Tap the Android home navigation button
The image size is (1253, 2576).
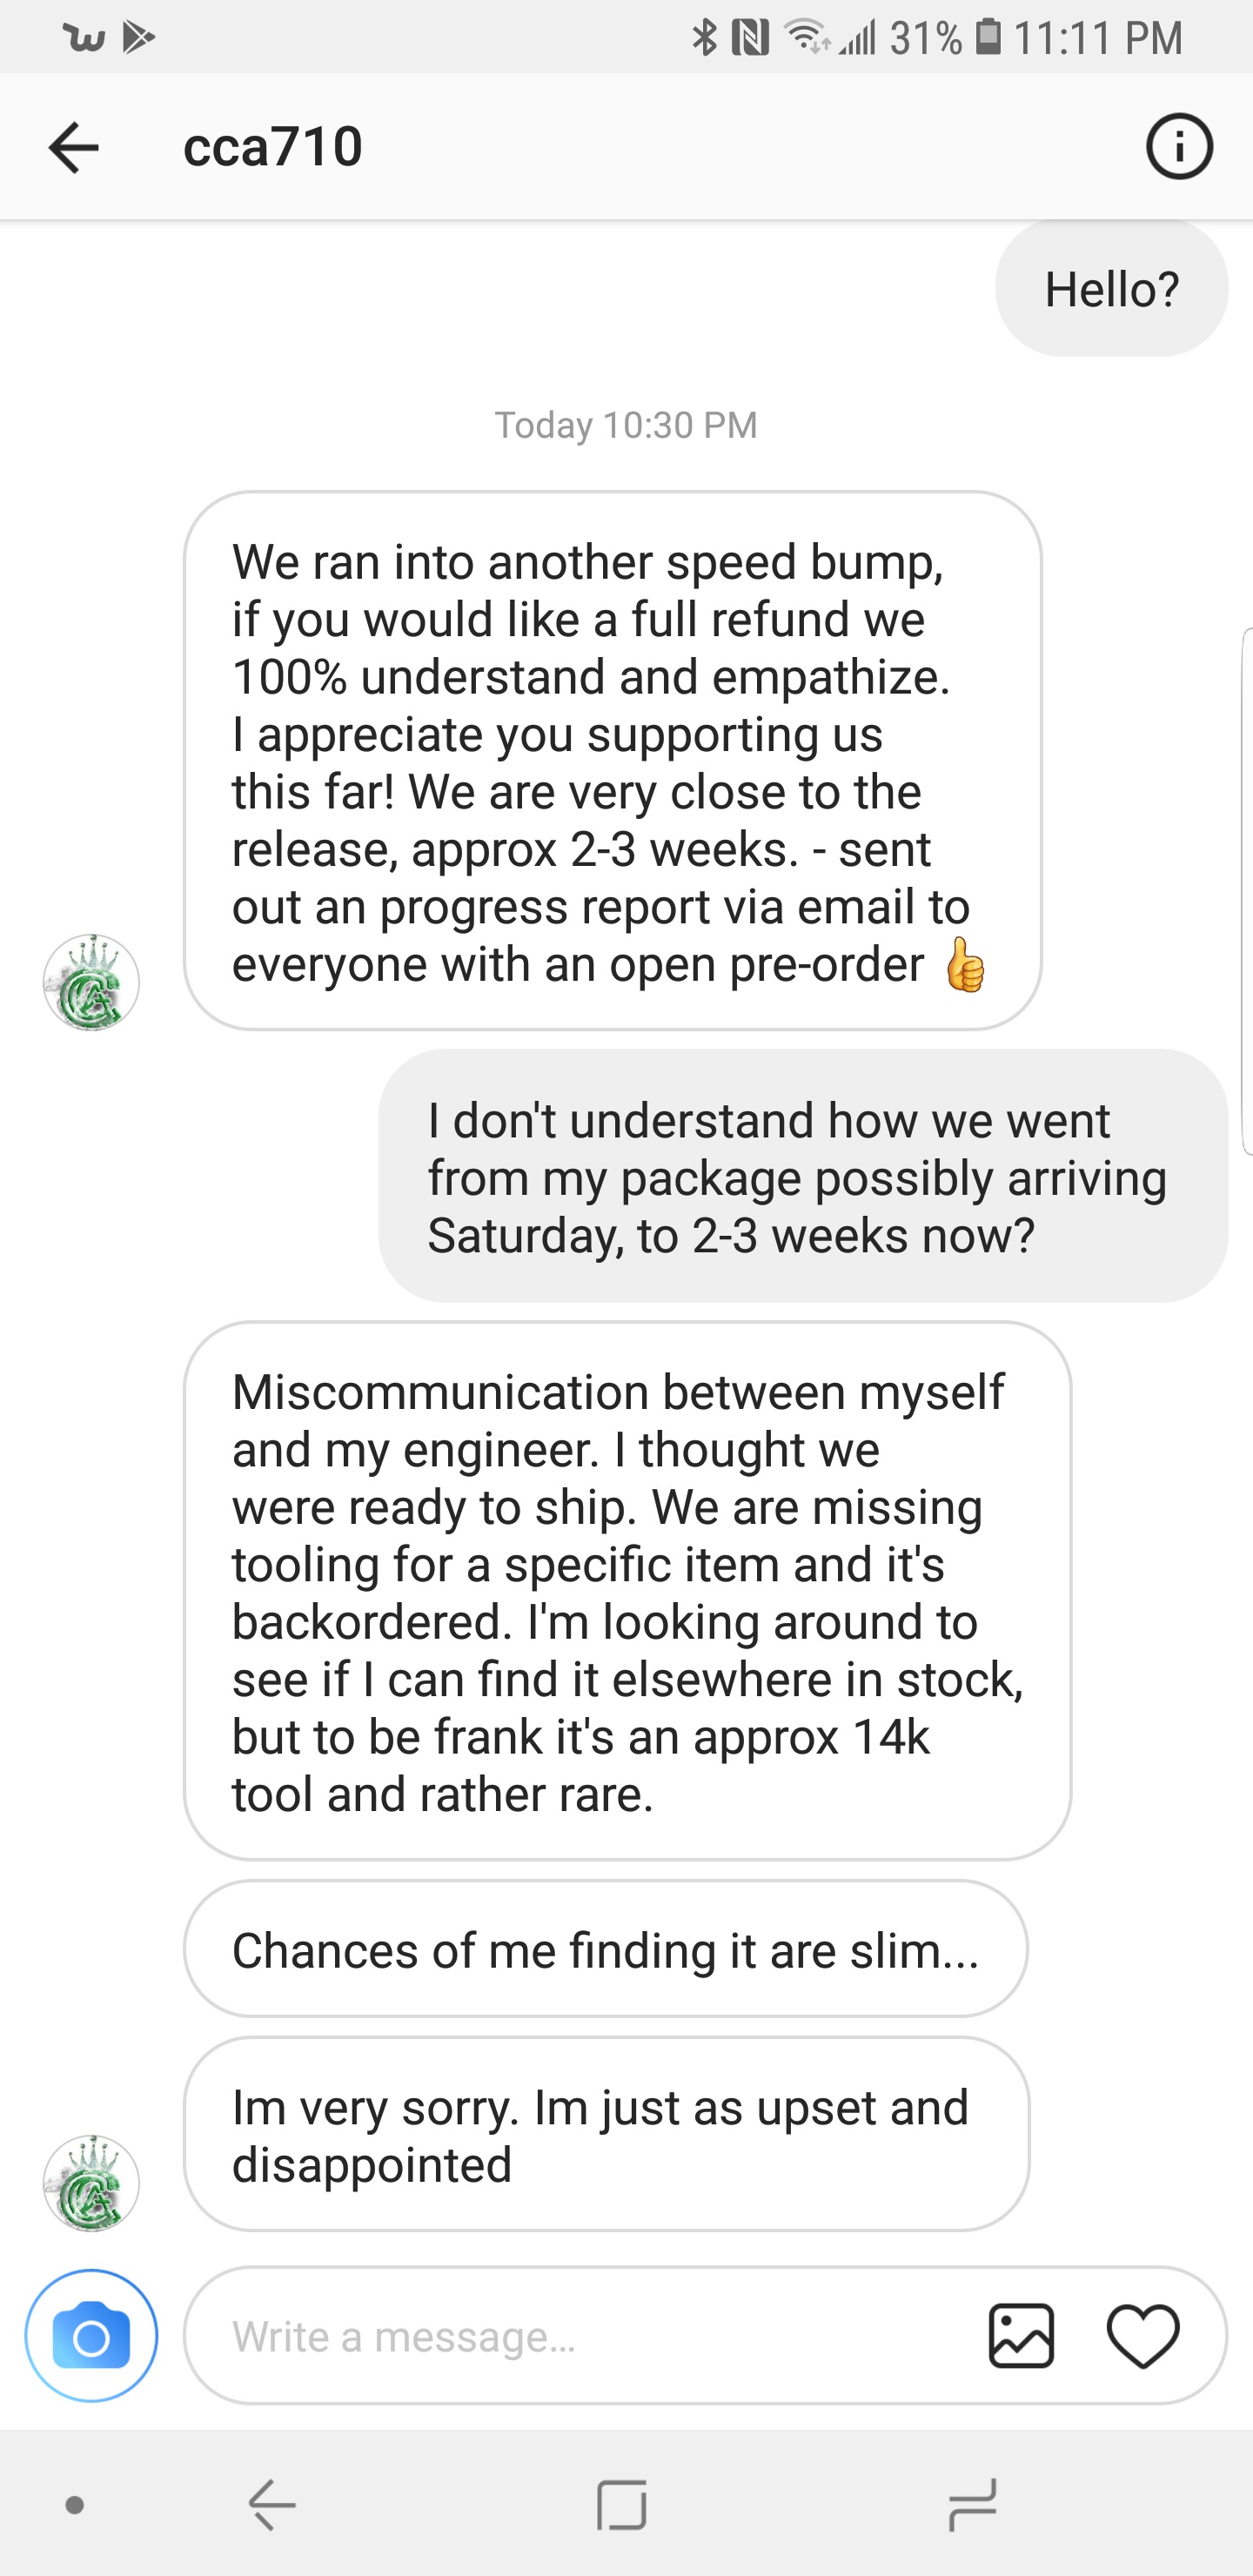622,2504
